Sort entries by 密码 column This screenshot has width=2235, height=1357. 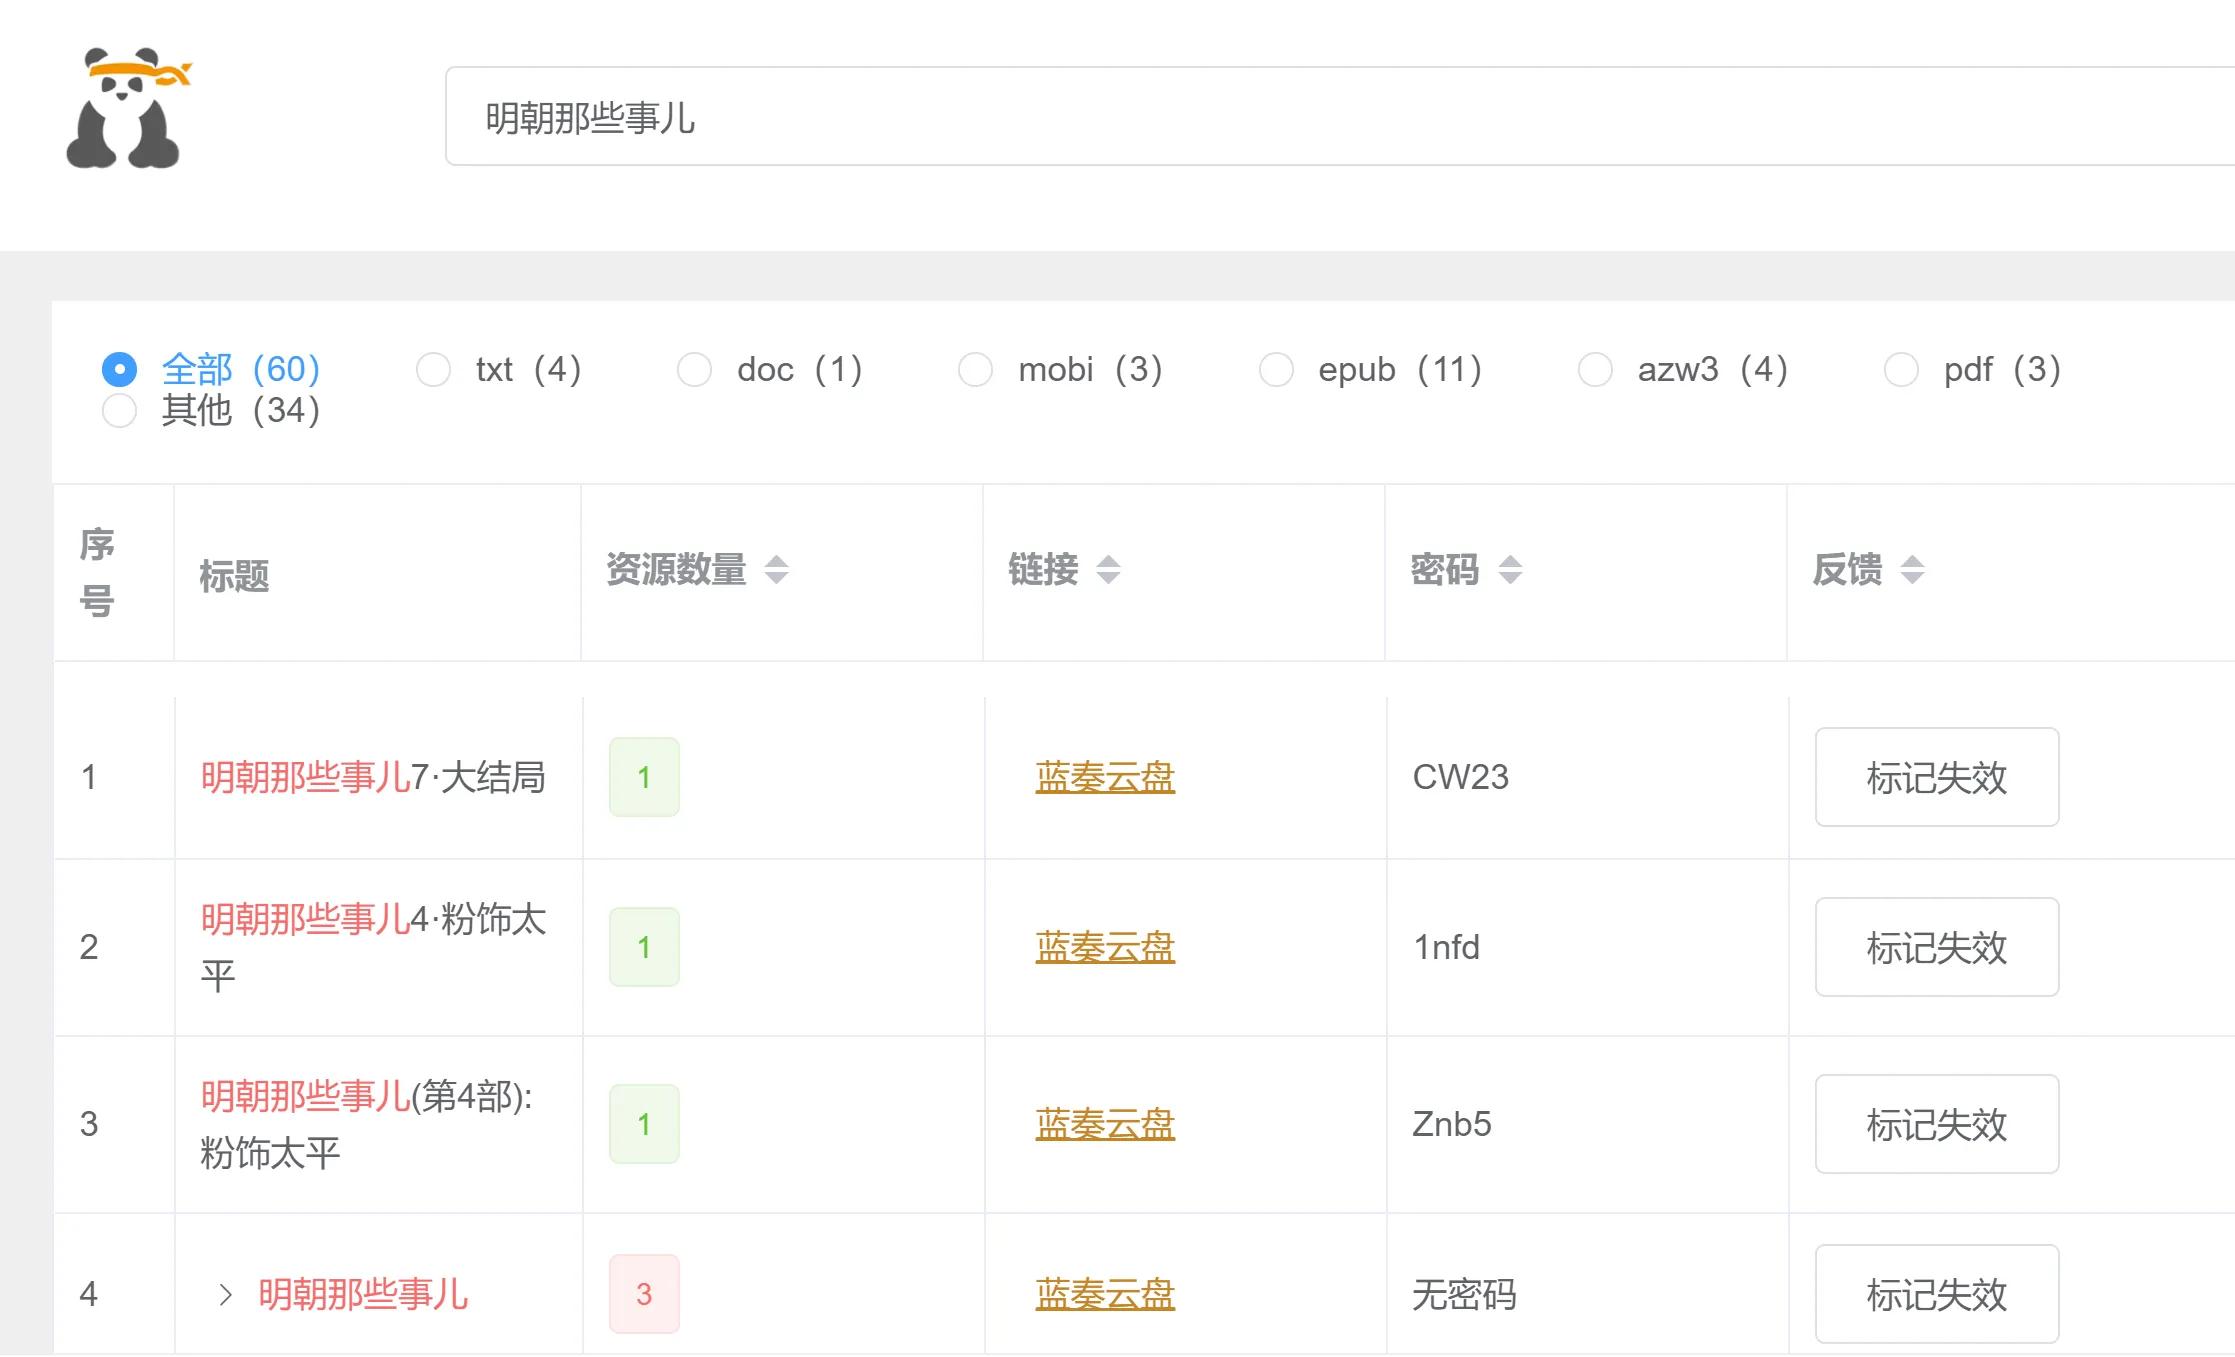pos(1510,569)
